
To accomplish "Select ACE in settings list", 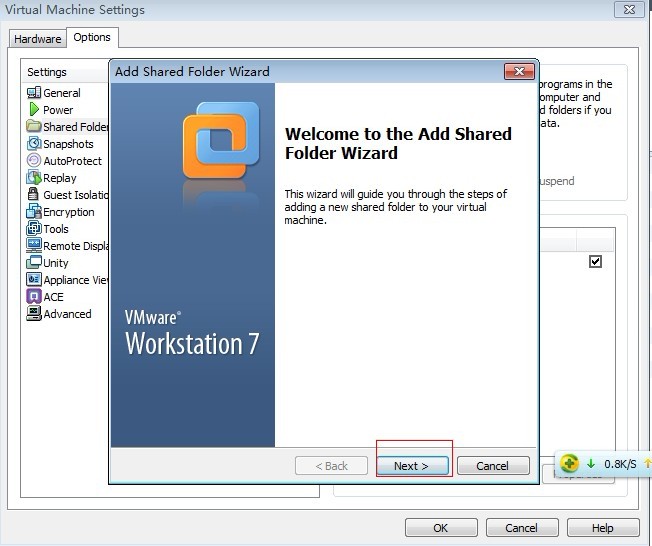I will (x=54, y=297).
